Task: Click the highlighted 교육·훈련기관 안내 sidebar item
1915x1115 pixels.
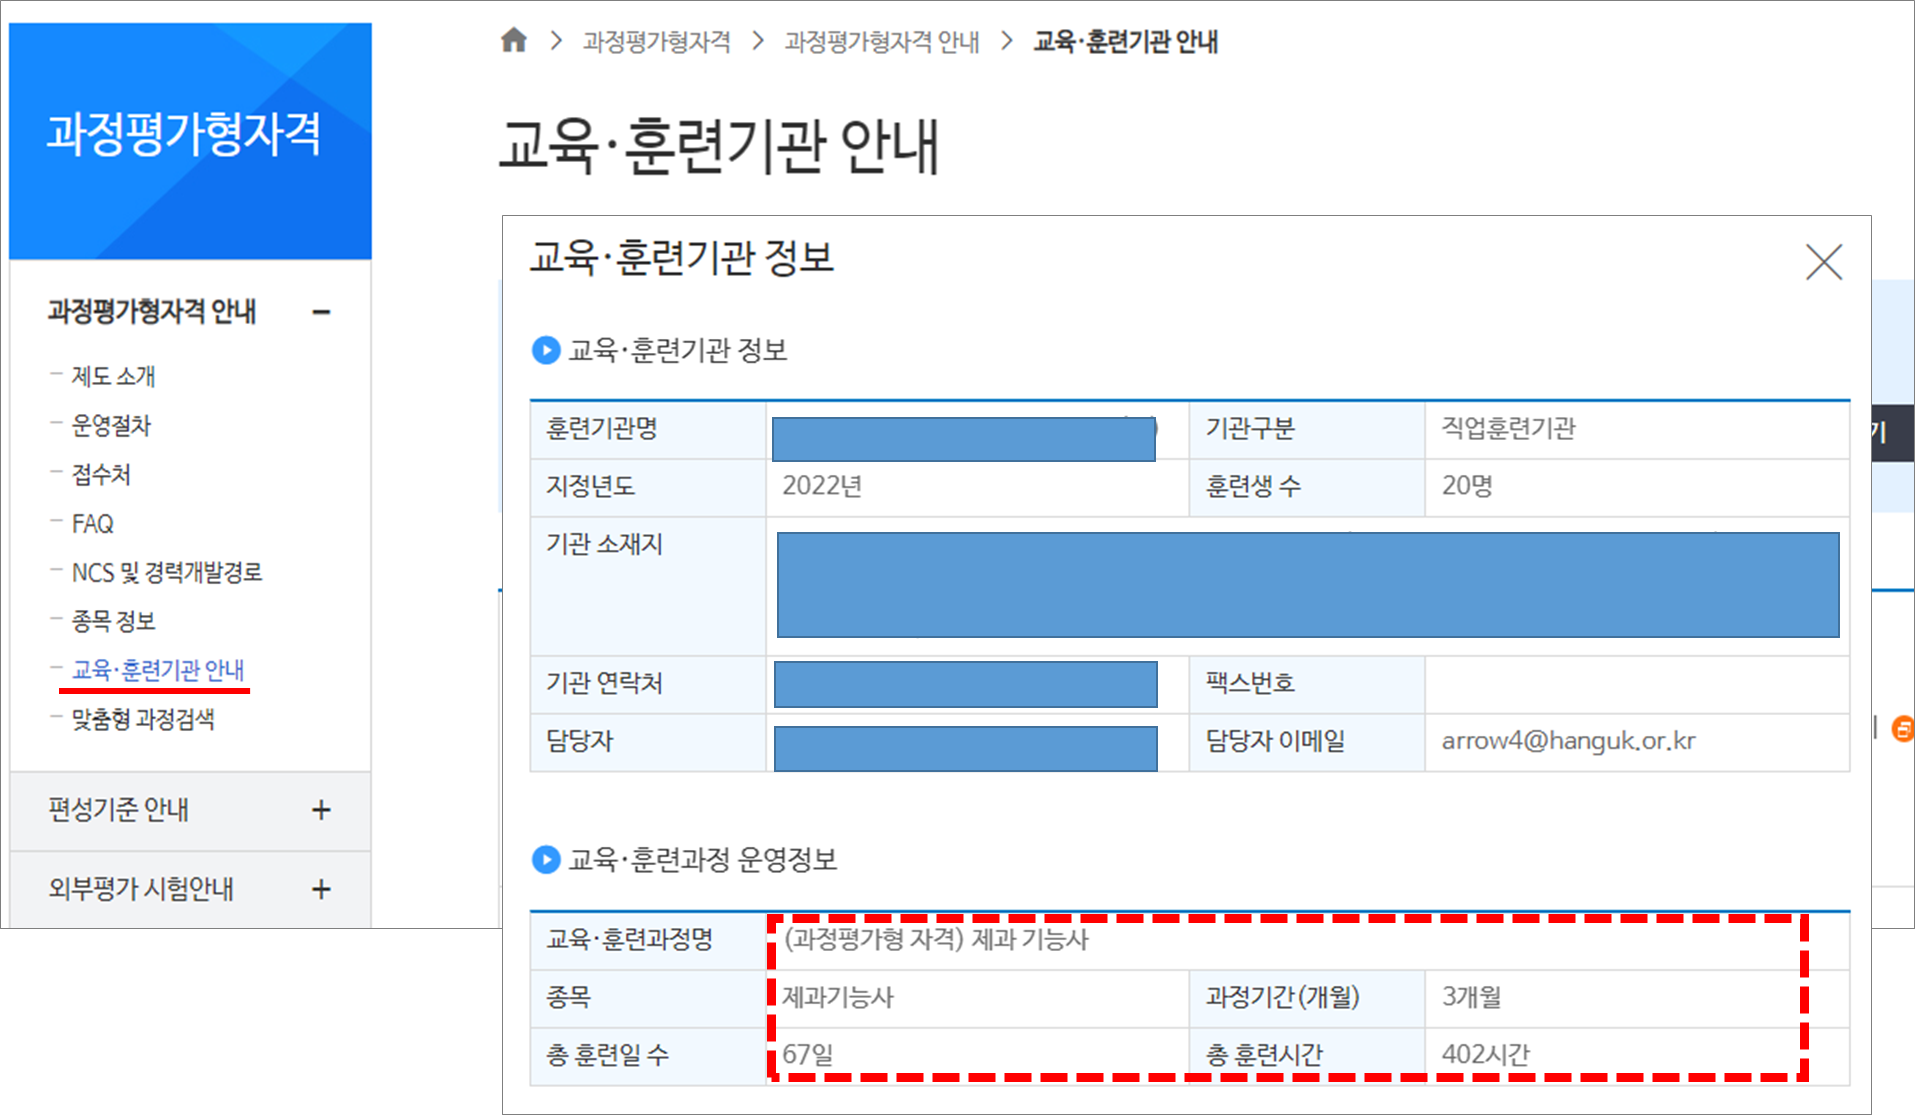Action: pos(160,670)
